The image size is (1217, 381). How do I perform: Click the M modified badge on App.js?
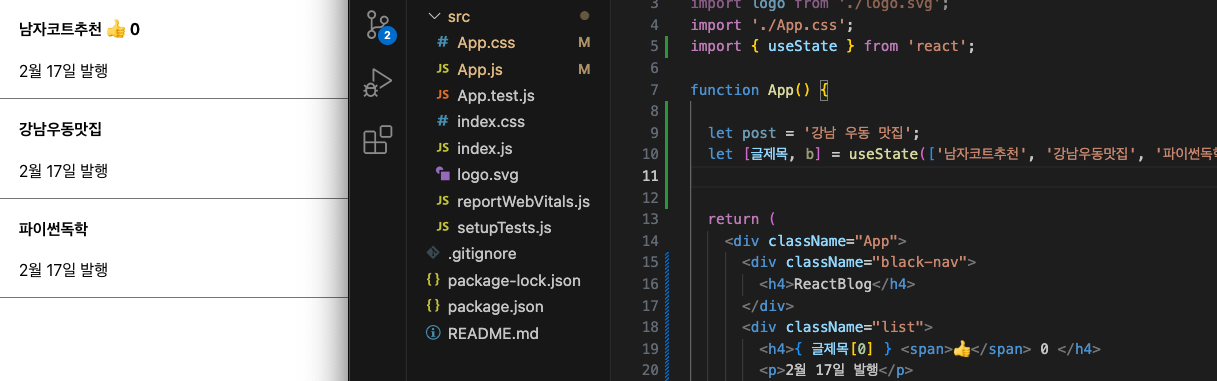[x=584, y=69]
